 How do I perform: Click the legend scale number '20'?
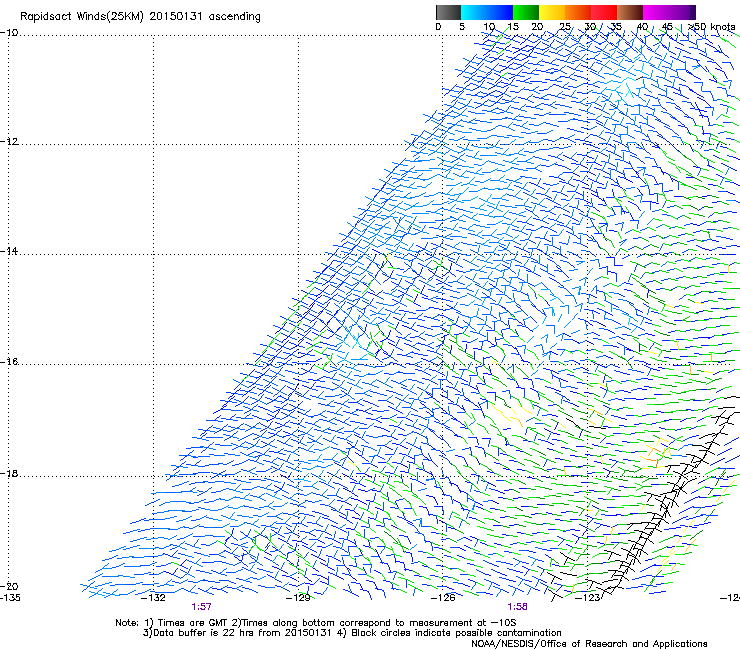537,27
